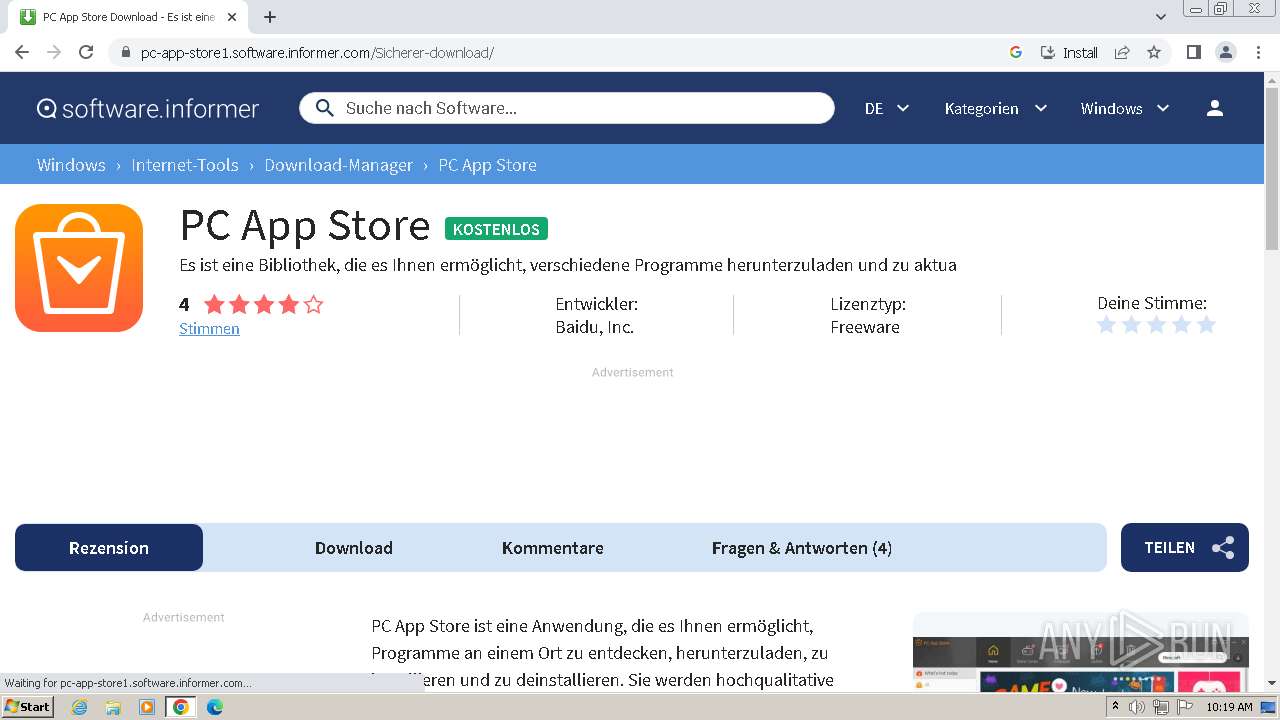Rate one star under Deine Stimme
This screenshot has height=720, width=1280.
tap(1106, 324)
